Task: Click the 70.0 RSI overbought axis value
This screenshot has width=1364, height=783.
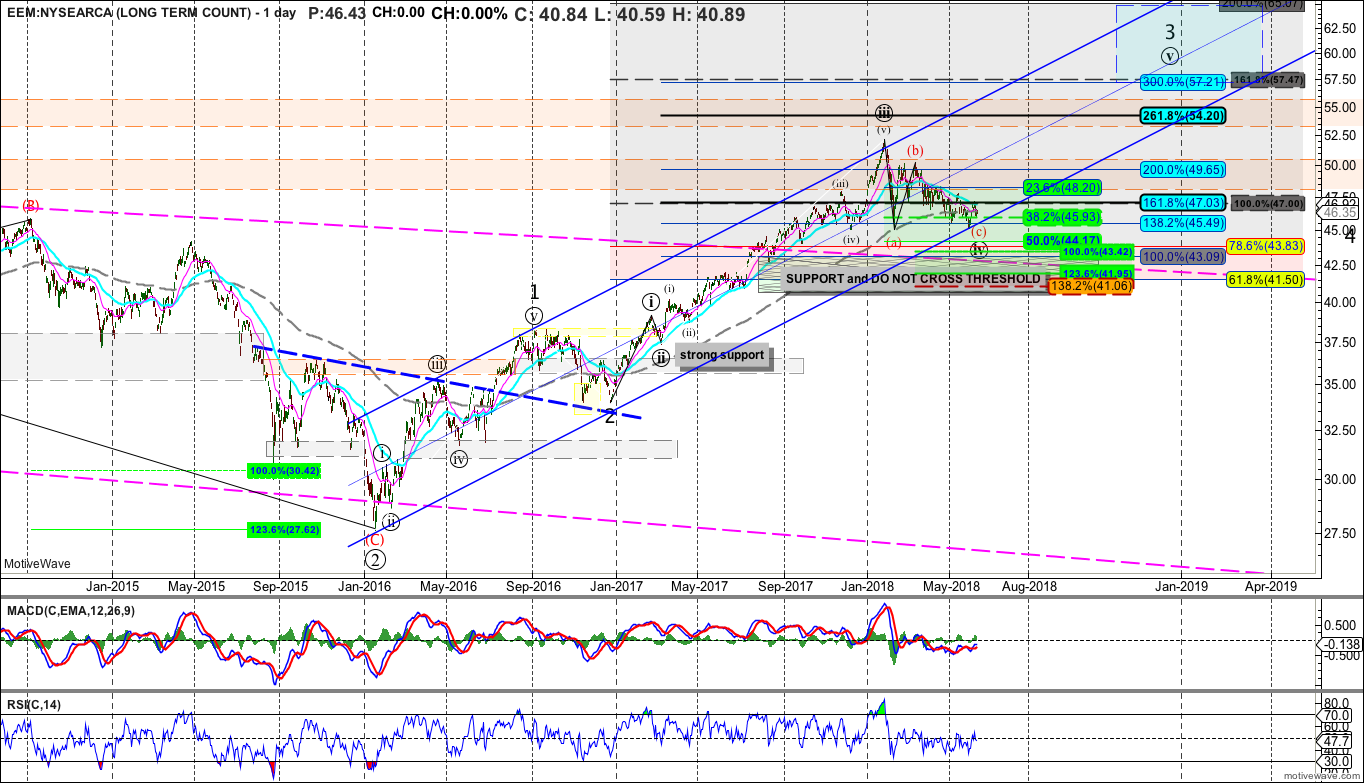Action: point(1337,716)
